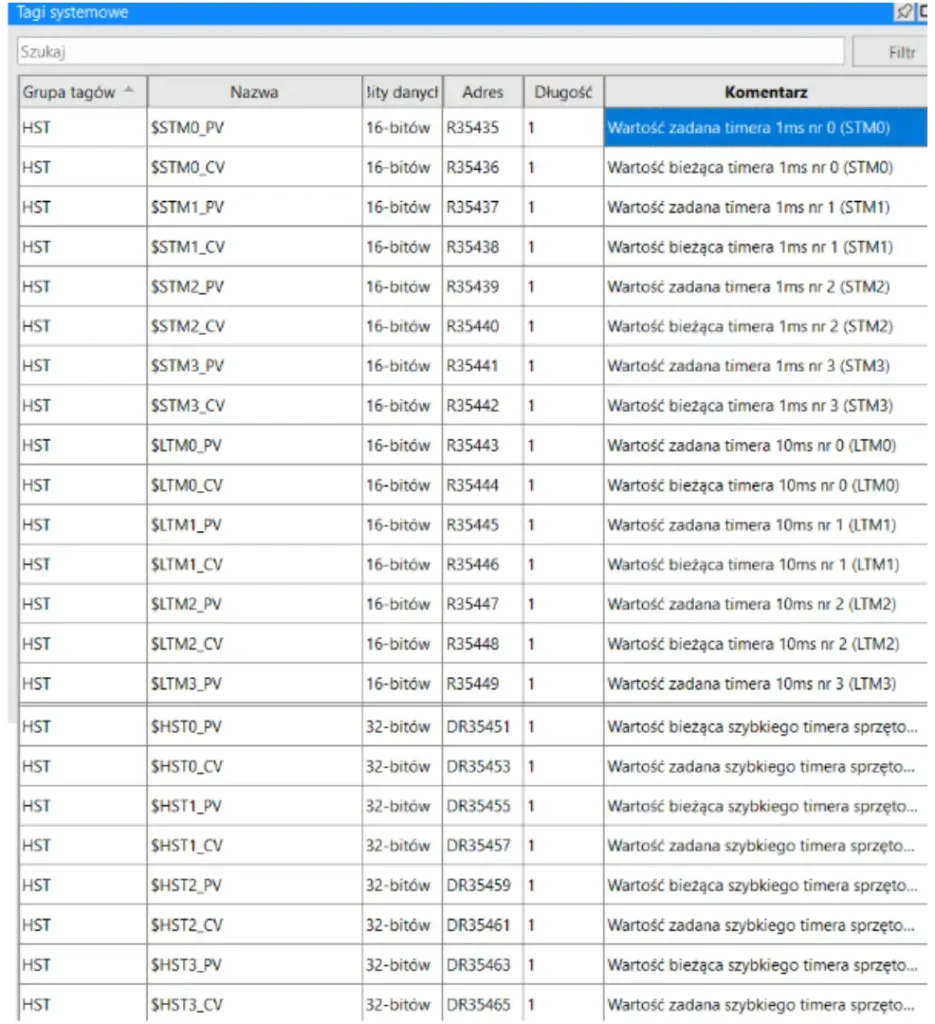Select address R35444 in the table
Viewport: 935px width, 1024px height.
coord(473,485)
